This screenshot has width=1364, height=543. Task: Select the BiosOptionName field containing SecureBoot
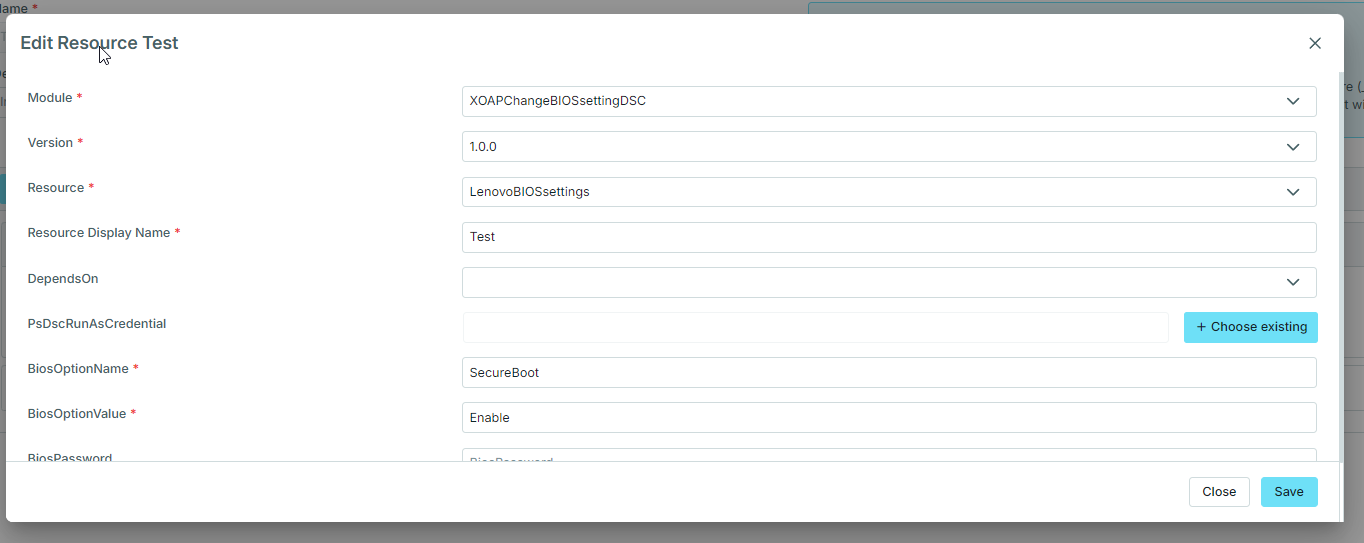click(888, 372)
